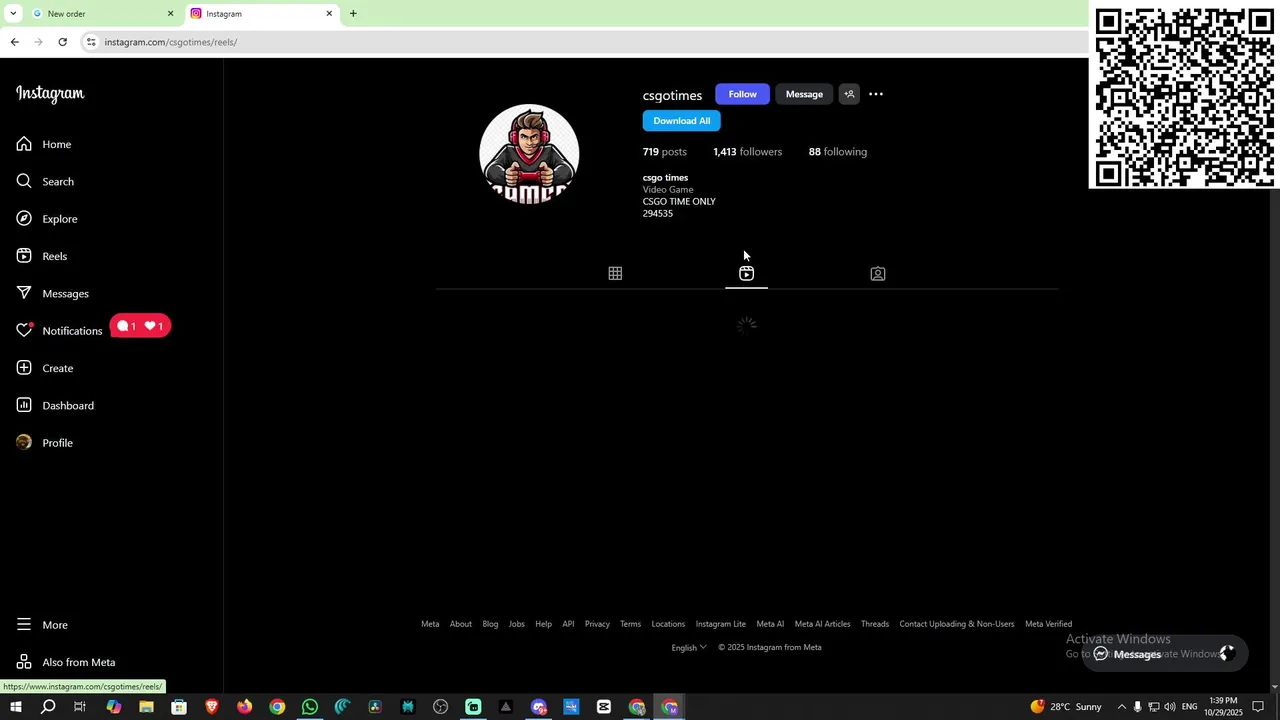
Task: Open the Locations footer link
Action: [x=668, y=624]
